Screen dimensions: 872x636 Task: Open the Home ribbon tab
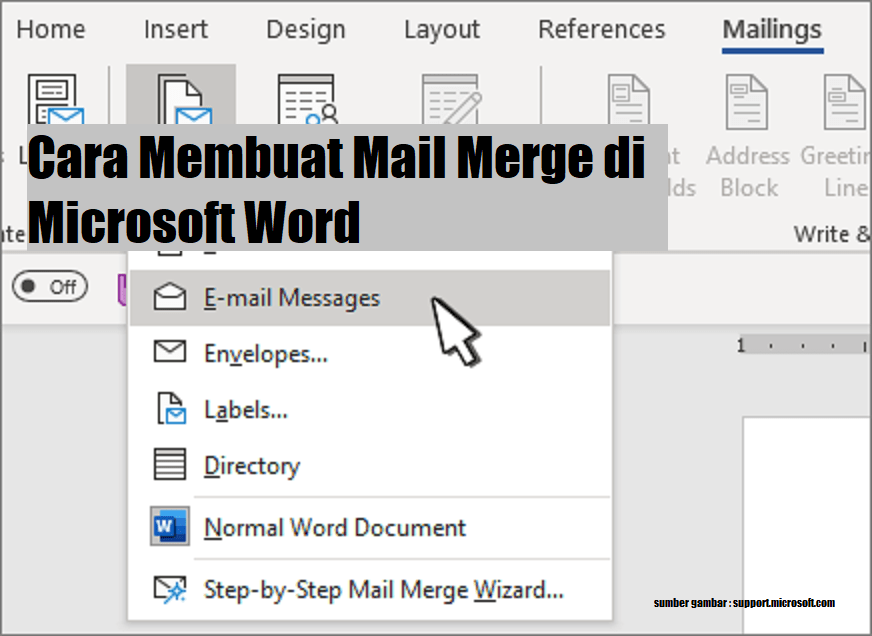pos(51,29)
